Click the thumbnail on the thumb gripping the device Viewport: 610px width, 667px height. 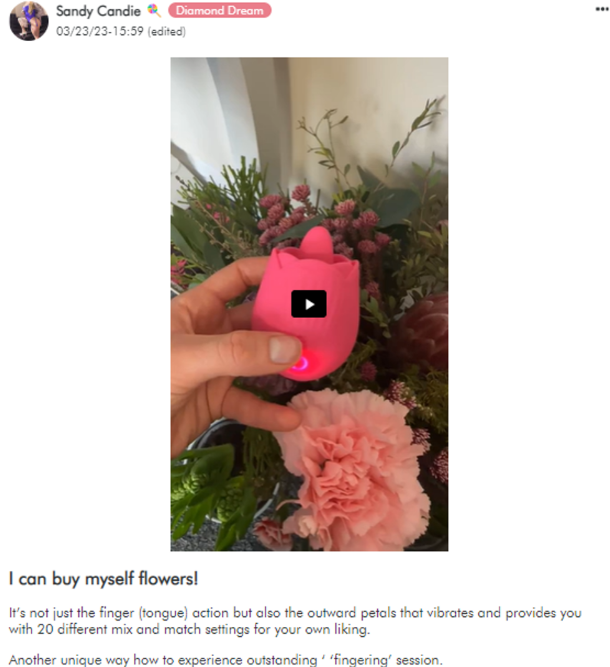tap(283, 349)
